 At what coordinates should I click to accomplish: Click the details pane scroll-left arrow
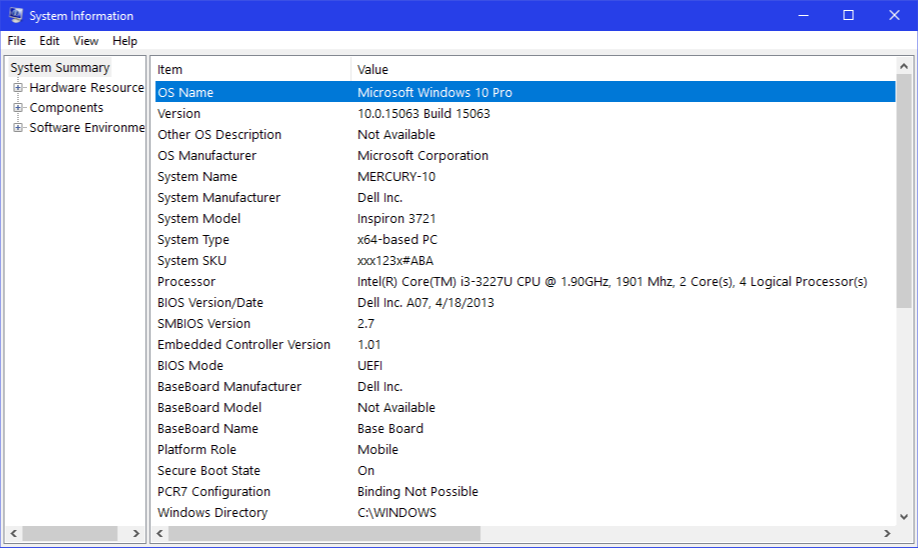(159, 533)
